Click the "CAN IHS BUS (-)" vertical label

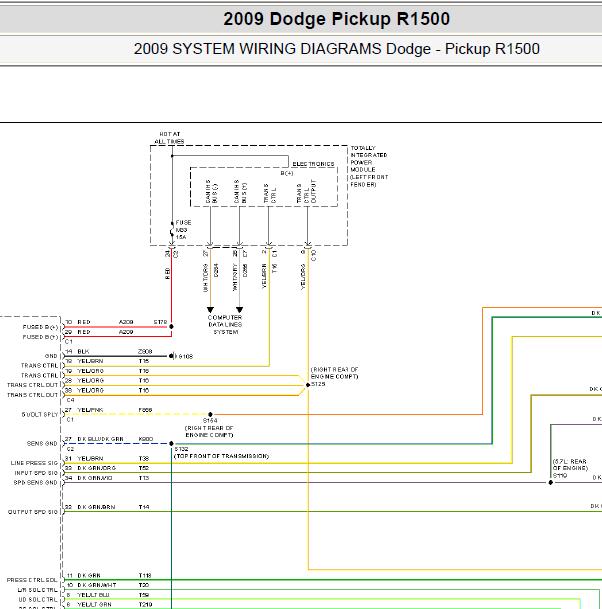212,191
